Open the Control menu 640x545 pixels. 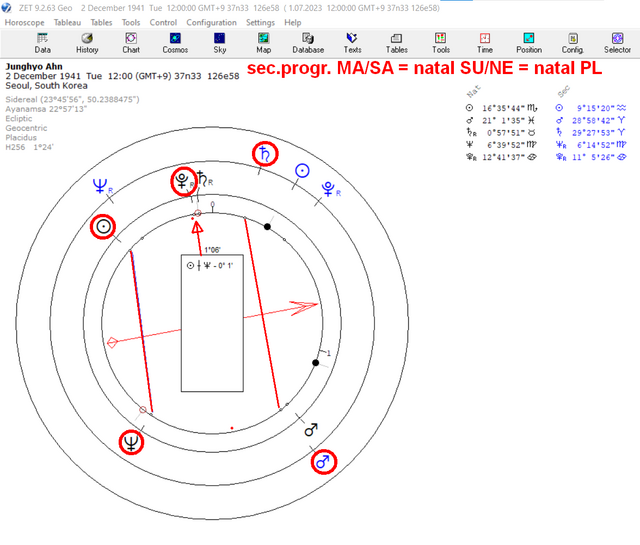163,22
